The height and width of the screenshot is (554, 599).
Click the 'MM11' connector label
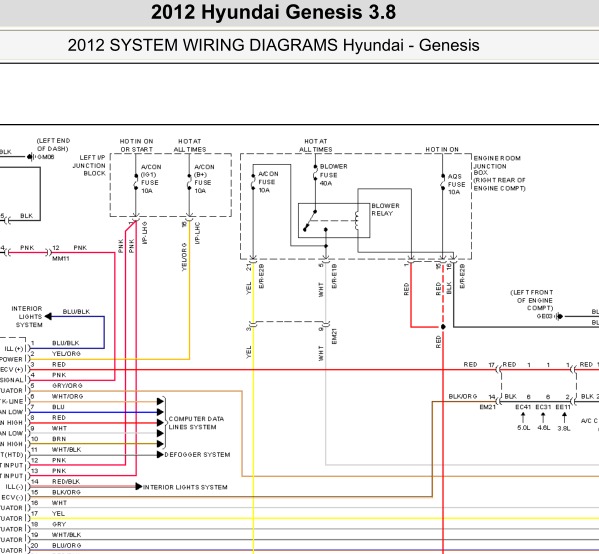[x=61, y=259]
